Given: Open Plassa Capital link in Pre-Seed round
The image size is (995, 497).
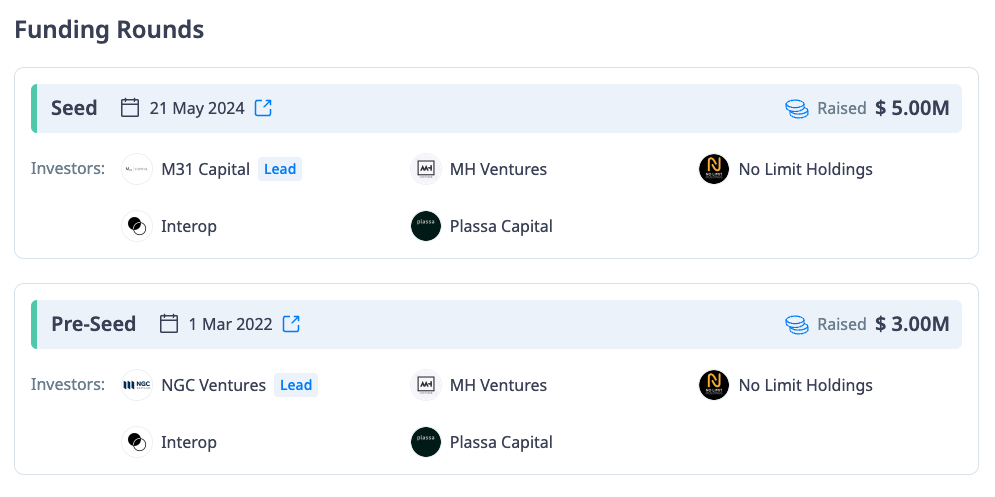Looking at the screenshot, I should (501, 442).
